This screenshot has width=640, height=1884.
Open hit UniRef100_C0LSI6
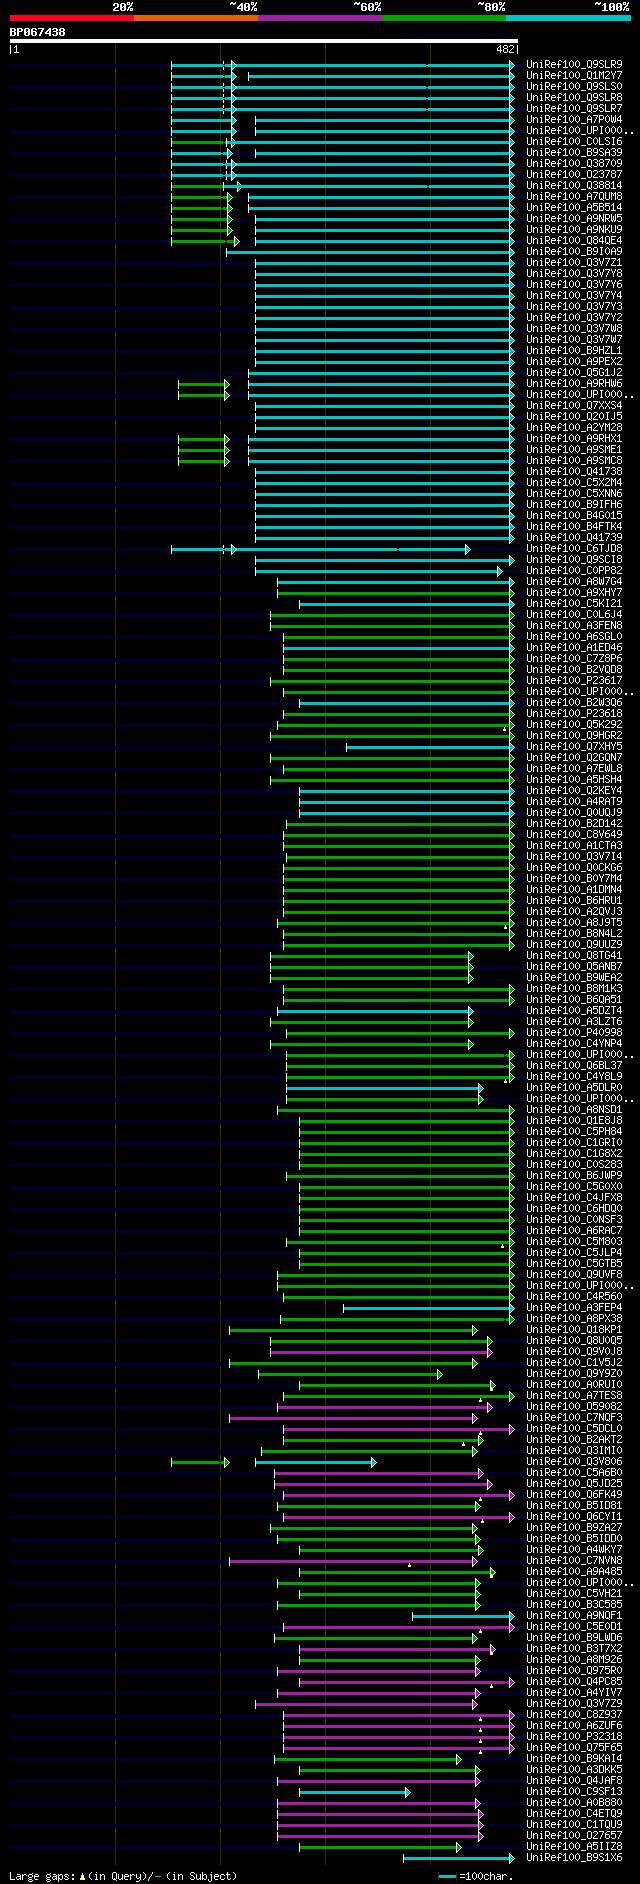click(574, 141)
